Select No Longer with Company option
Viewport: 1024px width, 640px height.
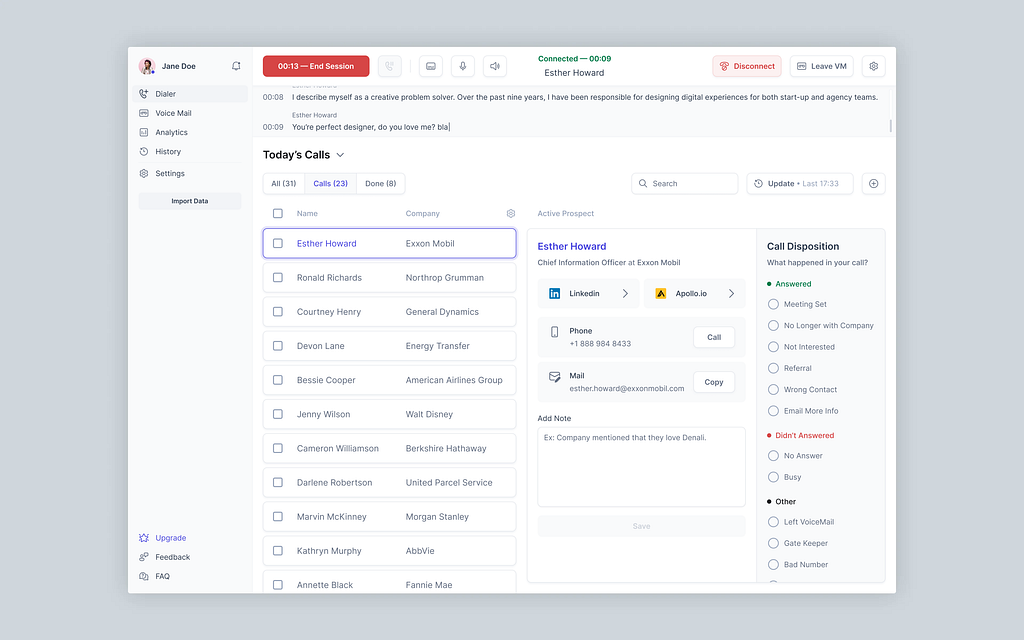(773, 325)
